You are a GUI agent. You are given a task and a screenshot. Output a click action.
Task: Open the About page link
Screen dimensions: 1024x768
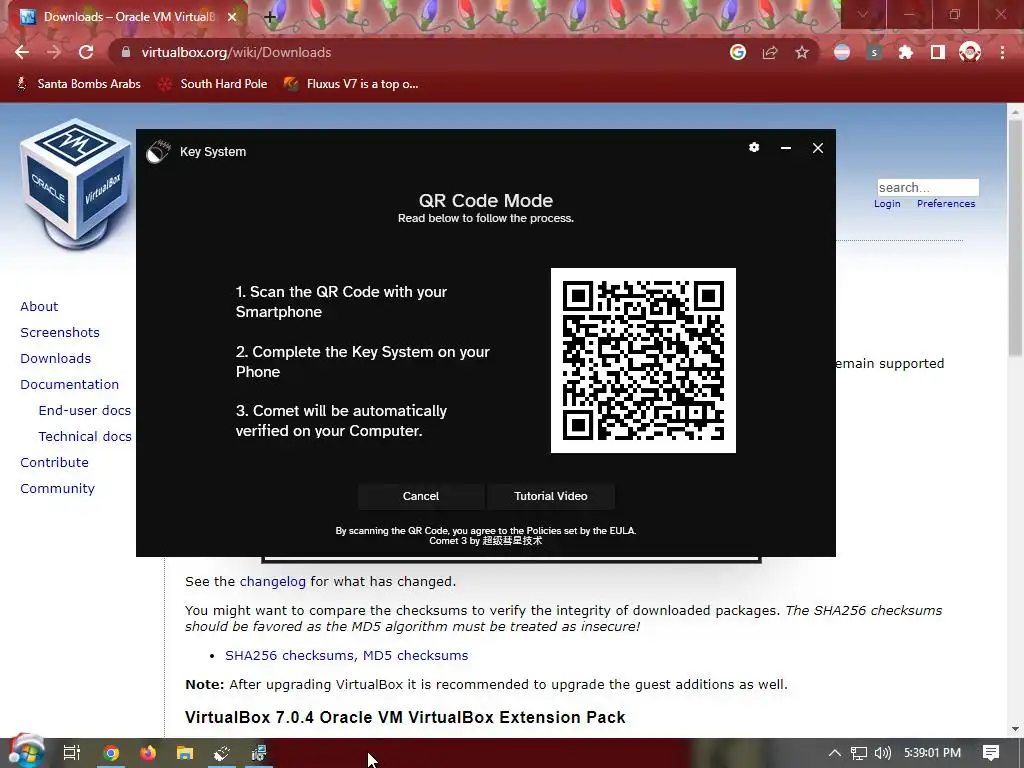pyautogui.click(x=39, y=306)
